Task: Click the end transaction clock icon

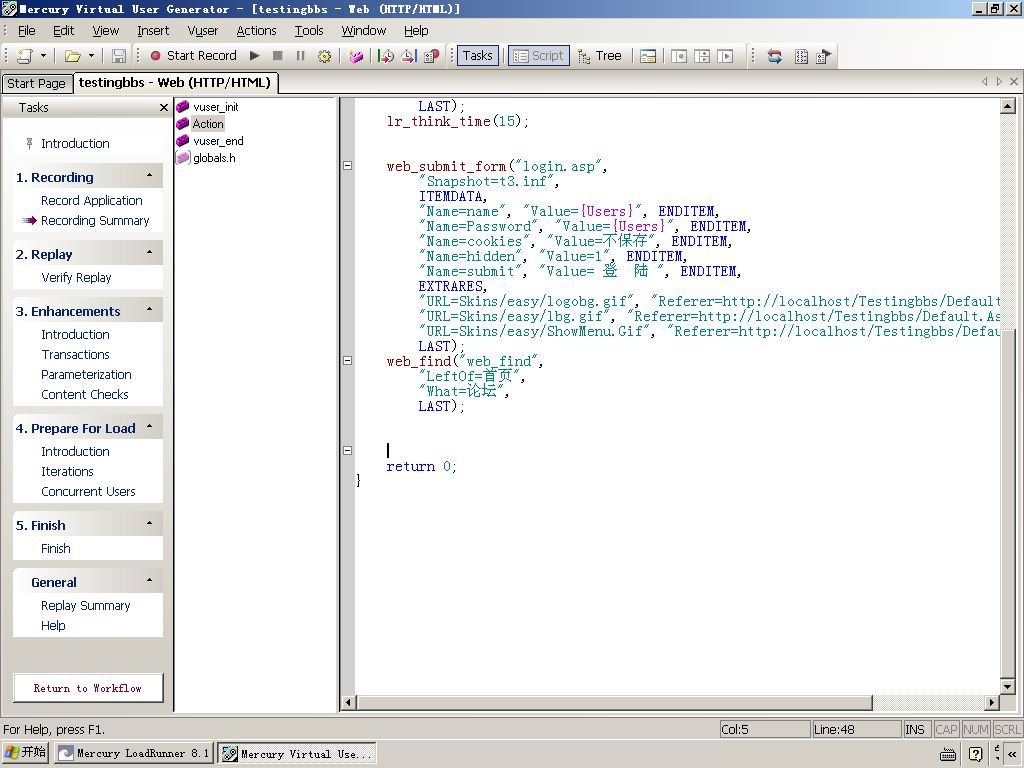Action: point(409,56)
